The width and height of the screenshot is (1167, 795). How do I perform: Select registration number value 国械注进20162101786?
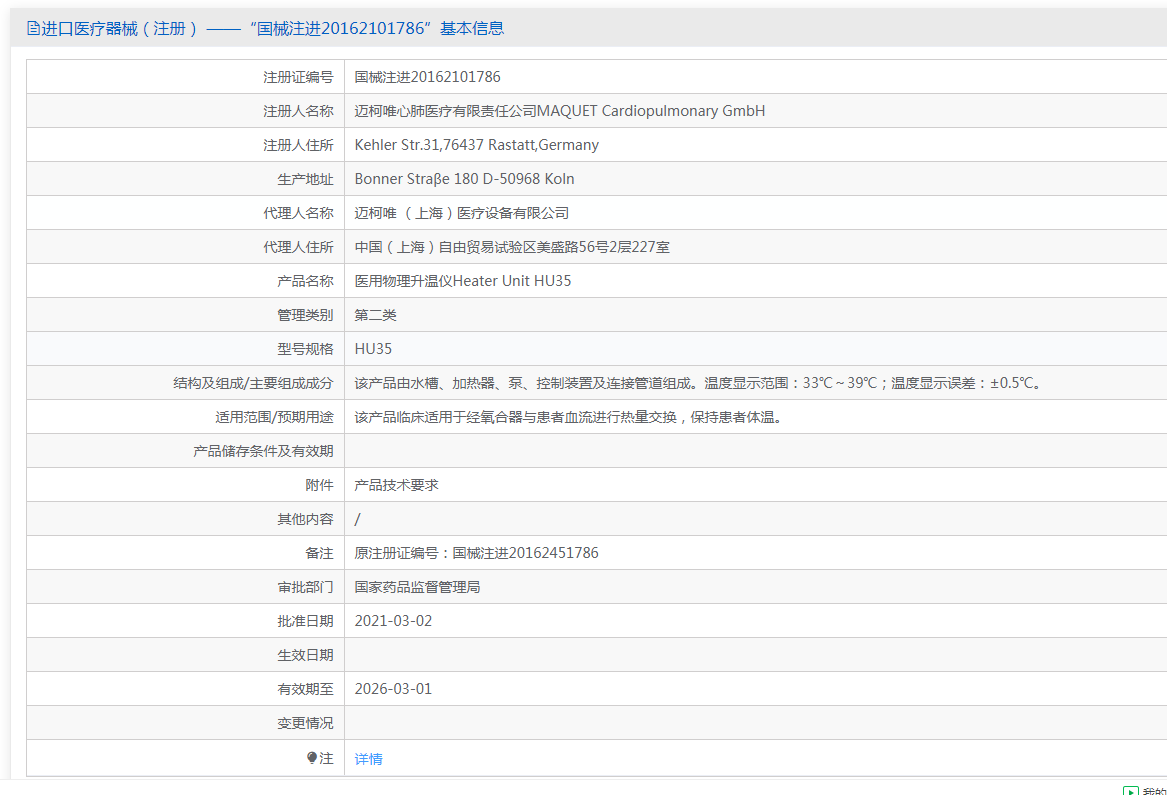pyautogui.click(x=427, y=77)
